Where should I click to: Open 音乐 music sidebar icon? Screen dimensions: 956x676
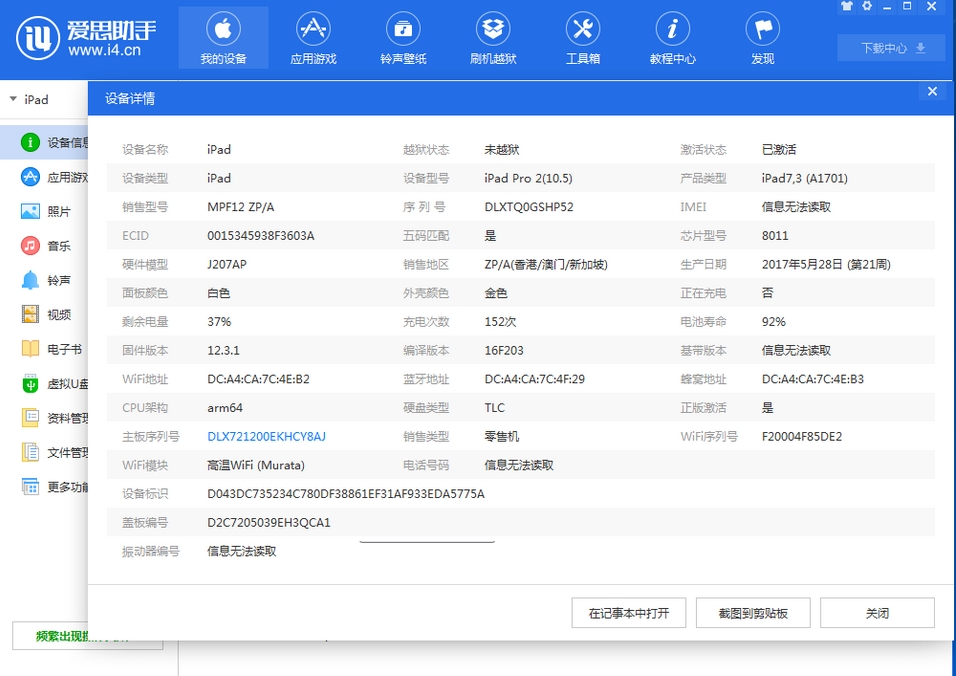(30, 246)
